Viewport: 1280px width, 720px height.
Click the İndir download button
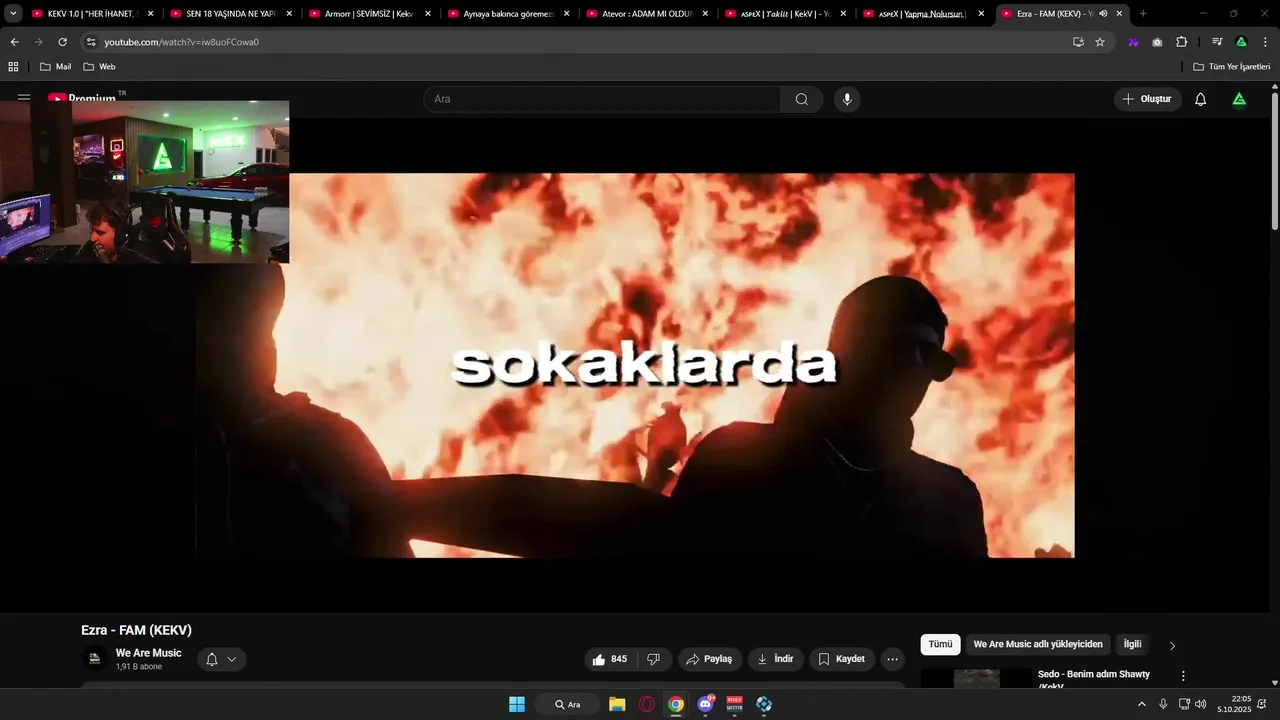[x=775, y=659]
